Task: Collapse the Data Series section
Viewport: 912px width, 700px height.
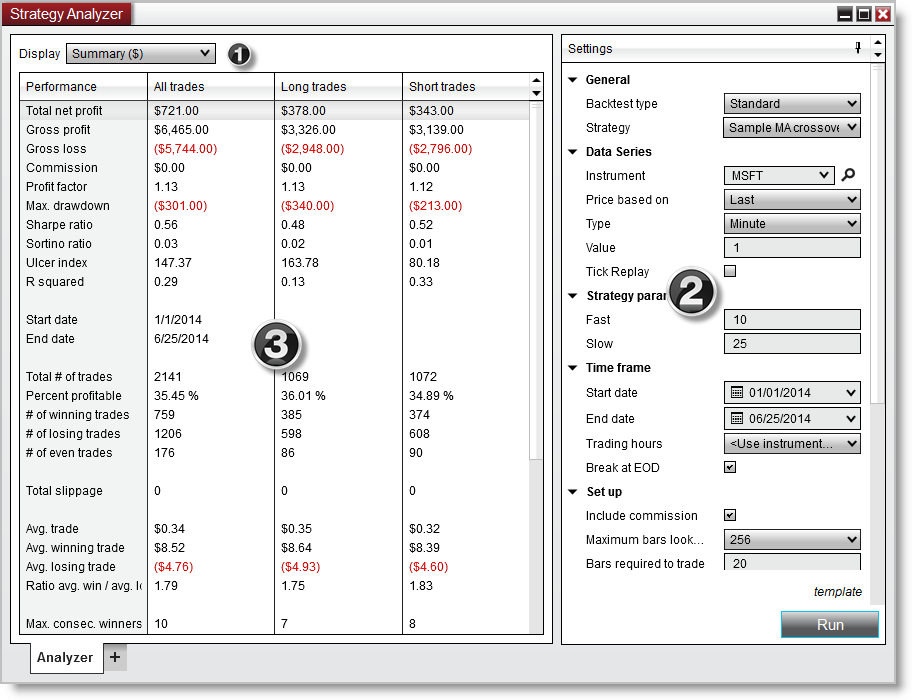Action: click(572, 151)
